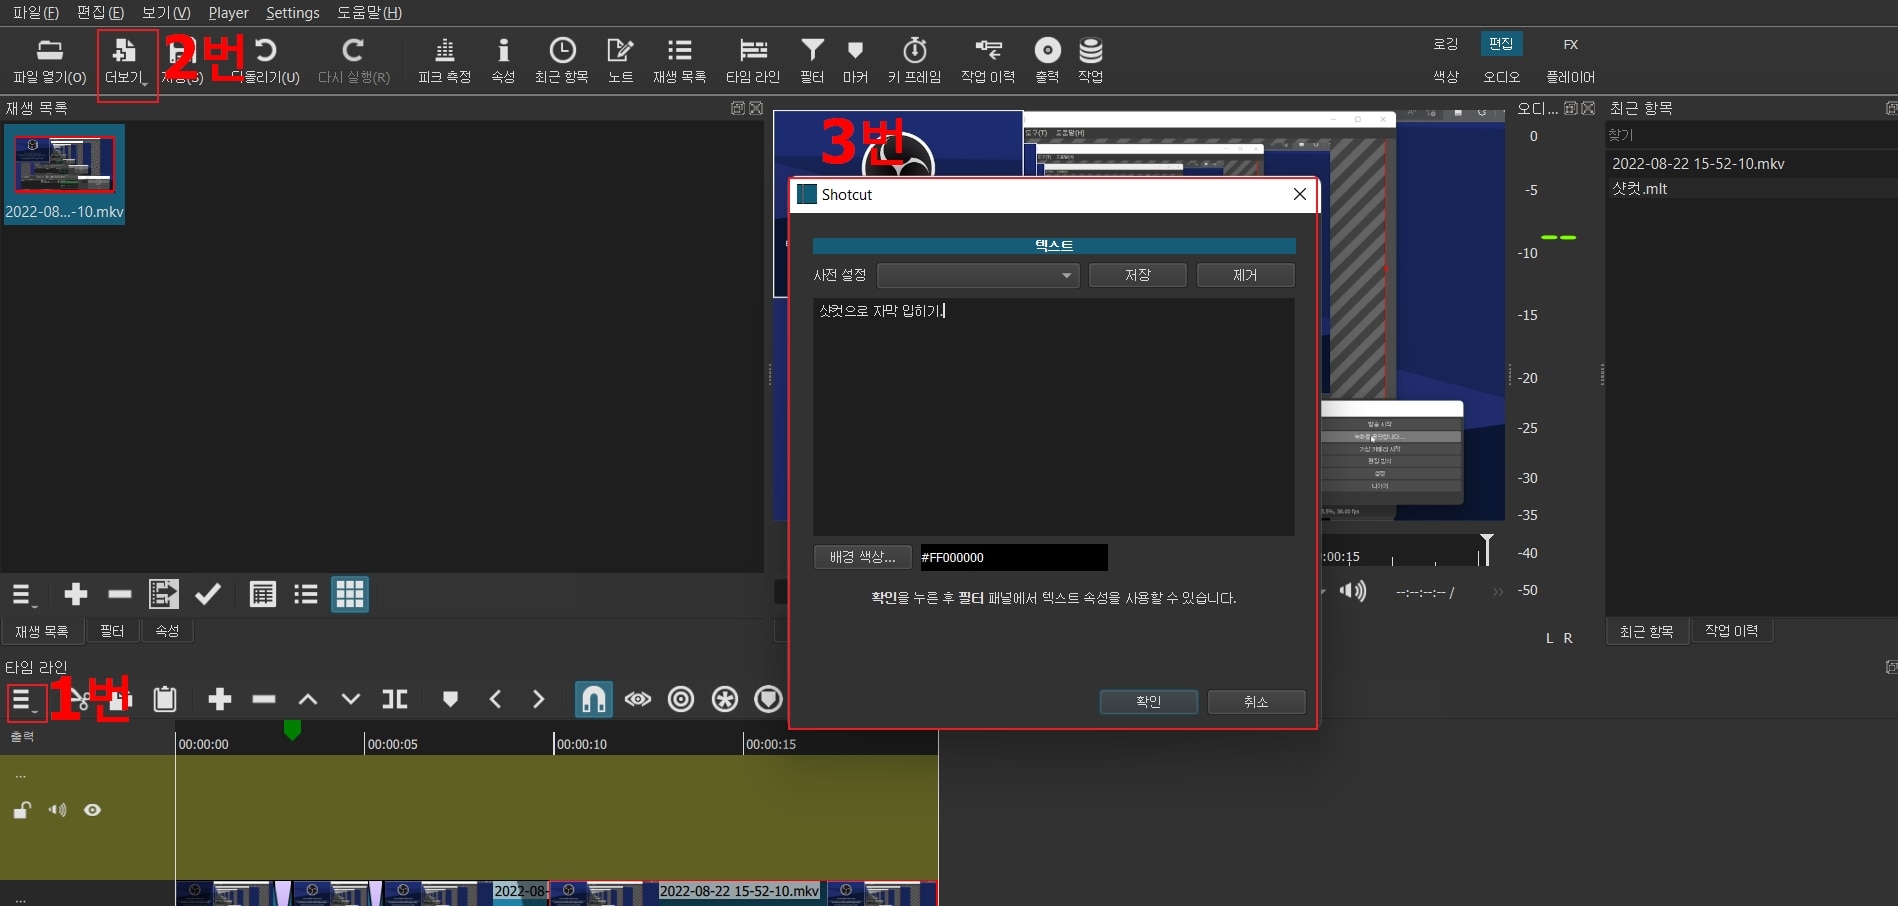
Task: Switch to the 편집 editing layout
Action: click(x=1501, y=44)
